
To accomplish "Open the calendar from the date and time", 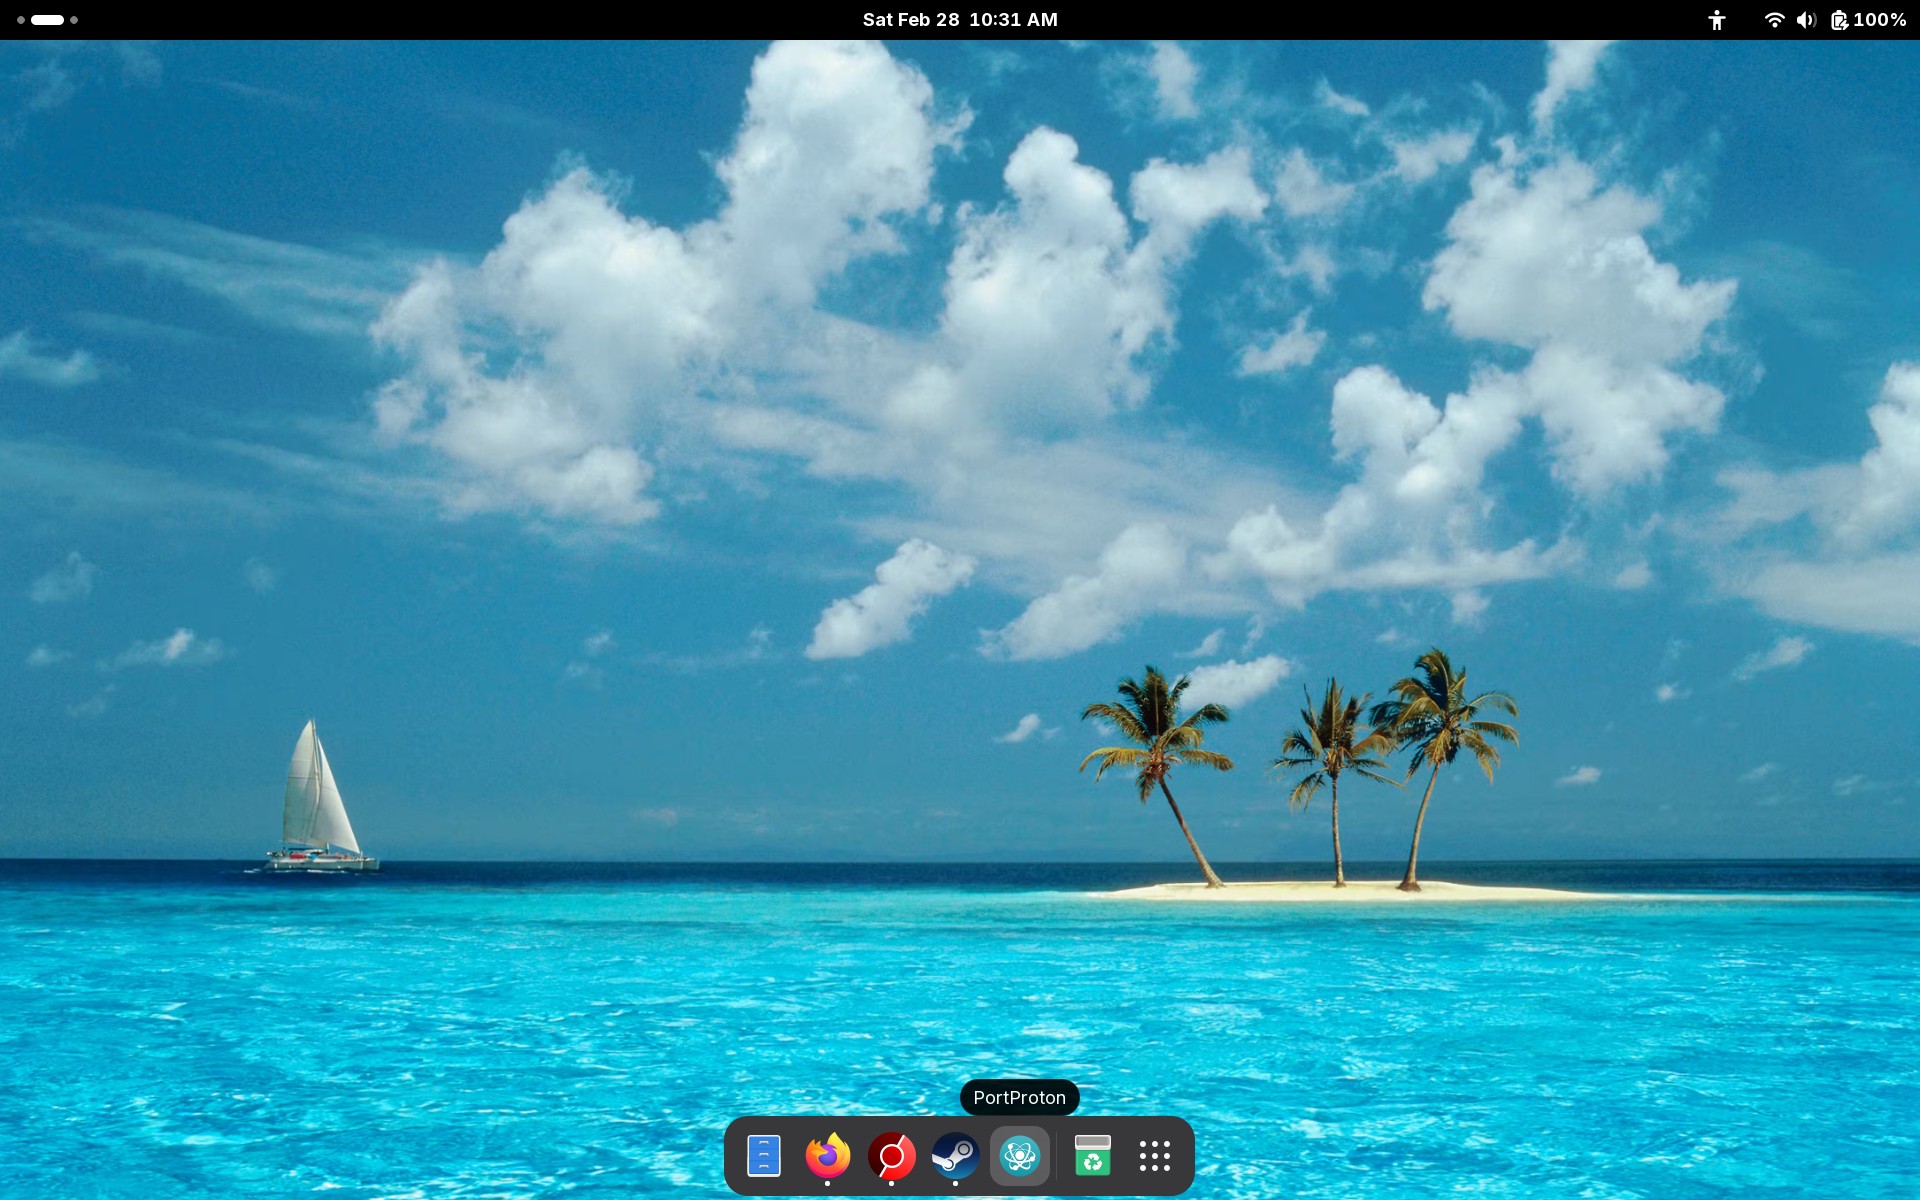I will pos(960,20).
